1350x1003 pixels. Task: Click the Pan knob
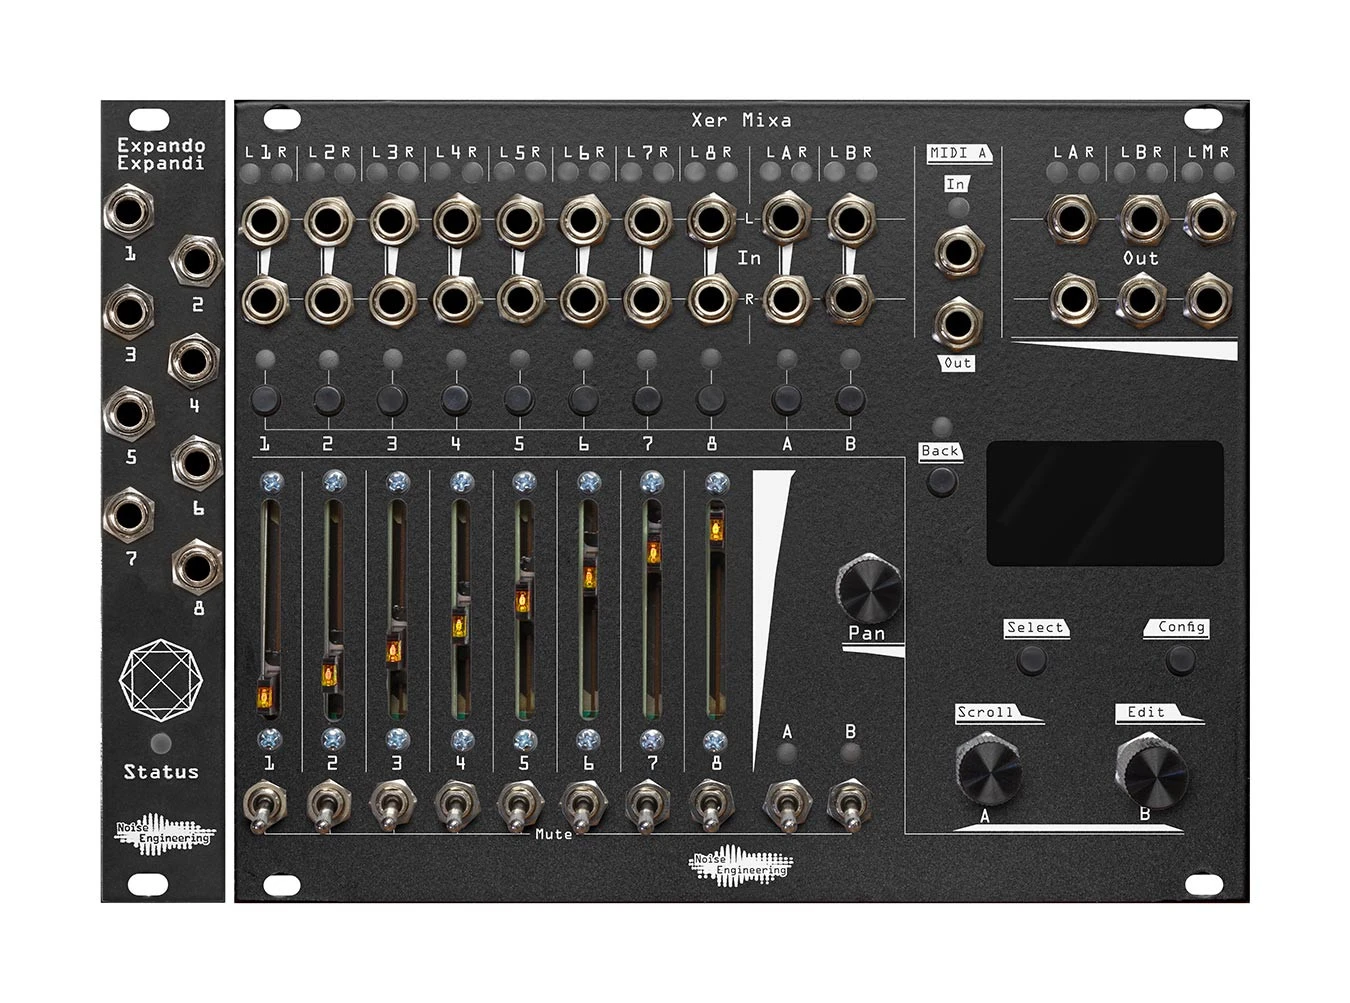click(x=867, y=589)
